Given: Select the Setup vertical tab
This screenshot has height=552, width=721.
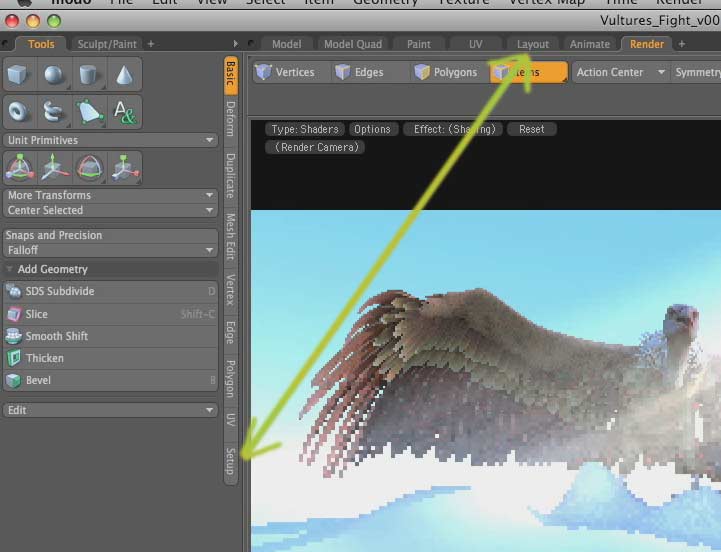Looking at the screenshot, I should pyautogui.click(x=231, y=461).
